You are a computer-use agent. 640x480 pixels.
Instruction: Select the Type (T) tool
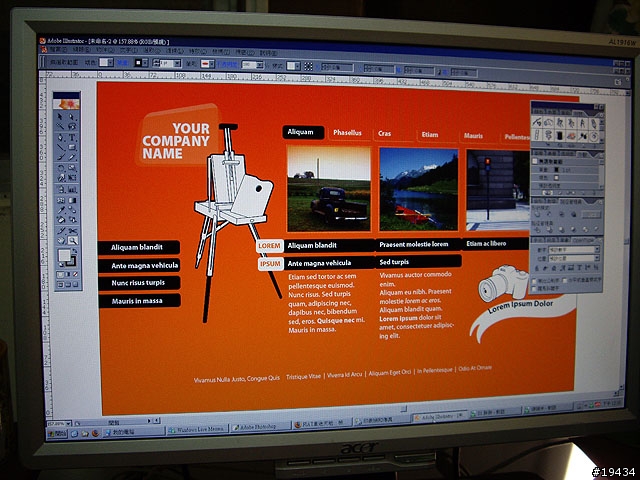[x=72, y=137]
